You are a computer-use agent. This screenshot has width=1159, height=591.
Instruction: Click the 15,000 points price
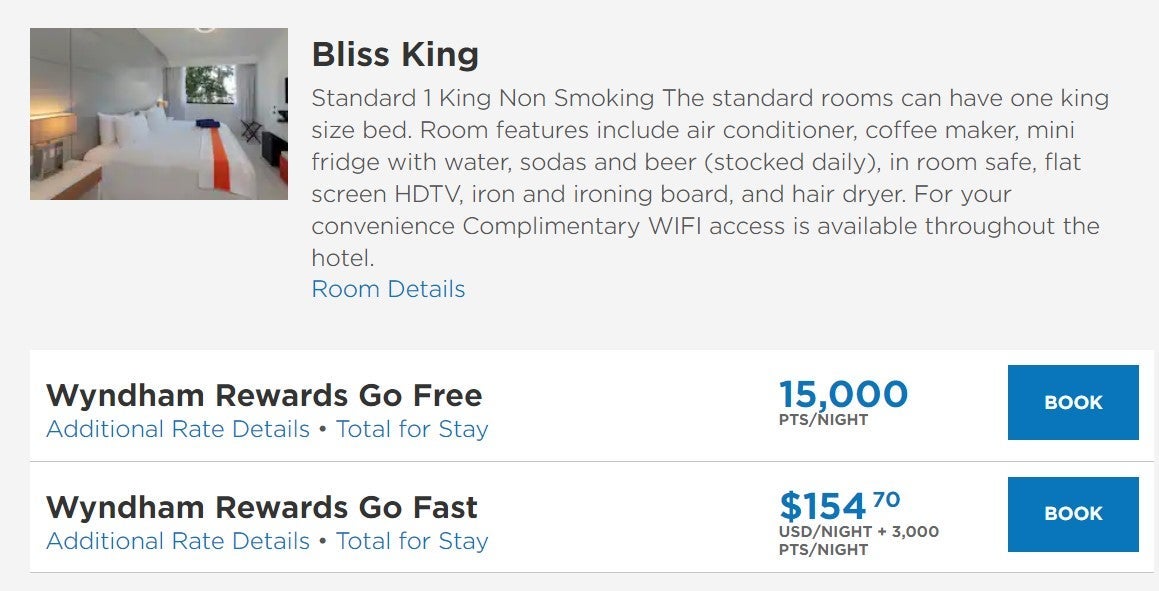(843, 394)
